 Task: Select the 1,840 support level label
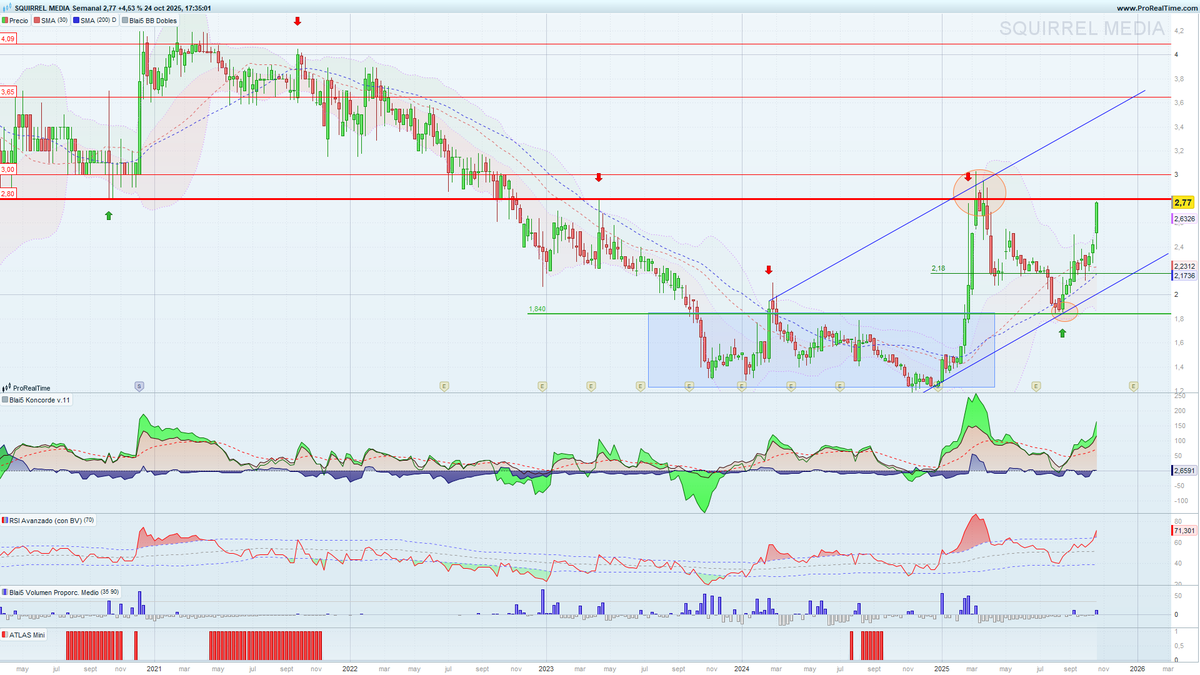536,309
